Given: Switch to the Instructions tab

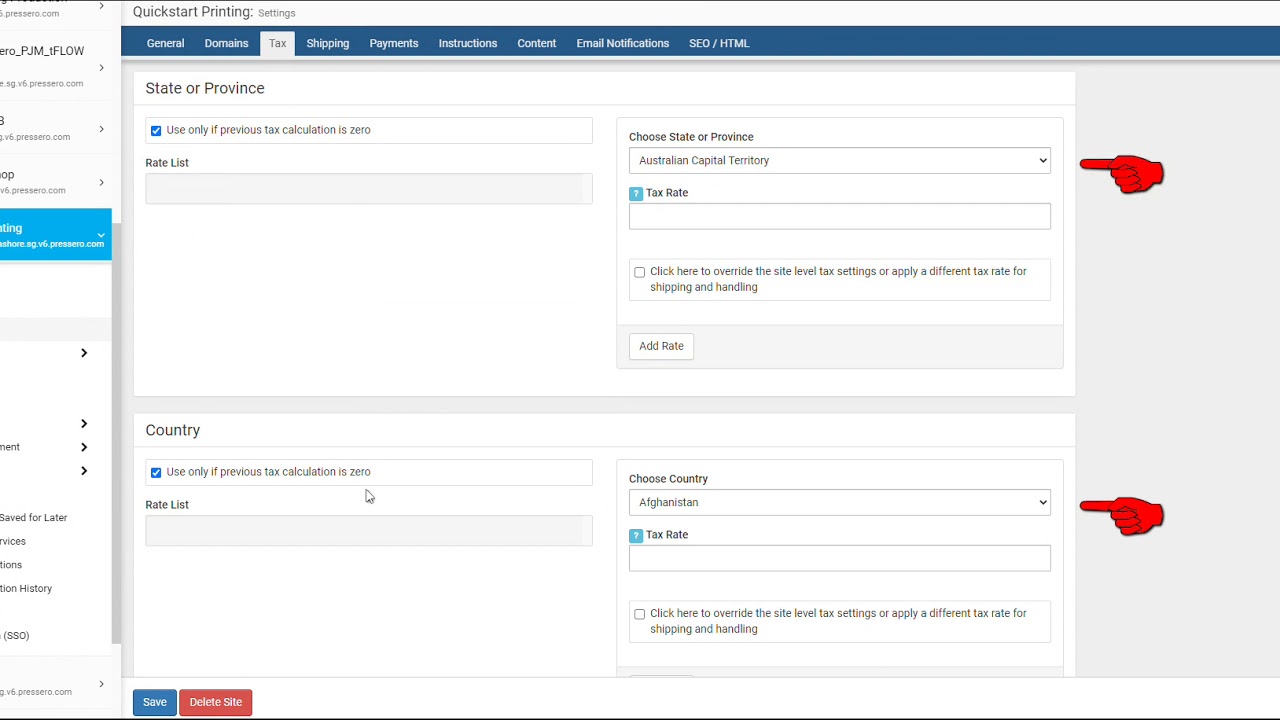Looking at the screenshot, I should coord(468,43).
